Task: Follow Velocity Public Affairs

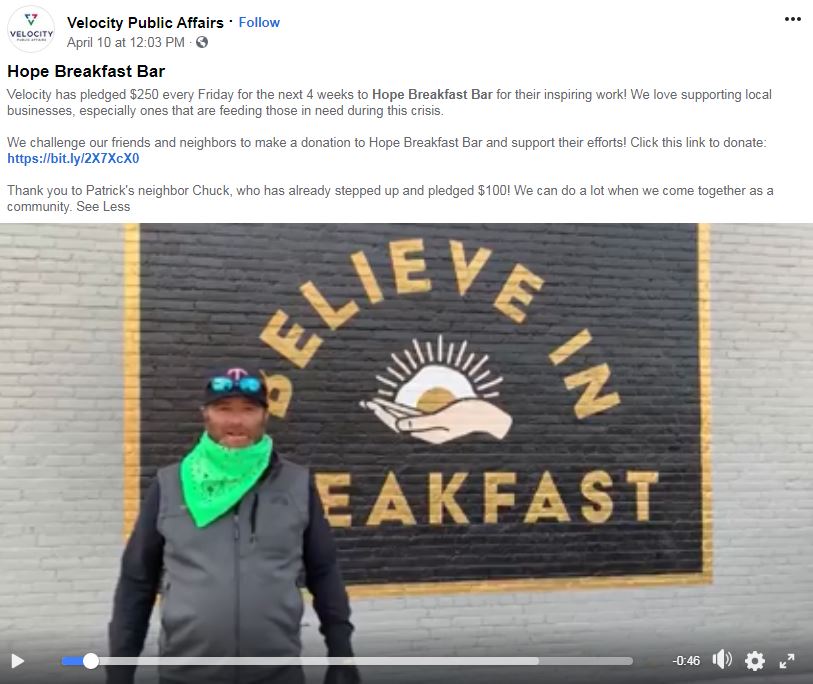Action: pos(259,22)
